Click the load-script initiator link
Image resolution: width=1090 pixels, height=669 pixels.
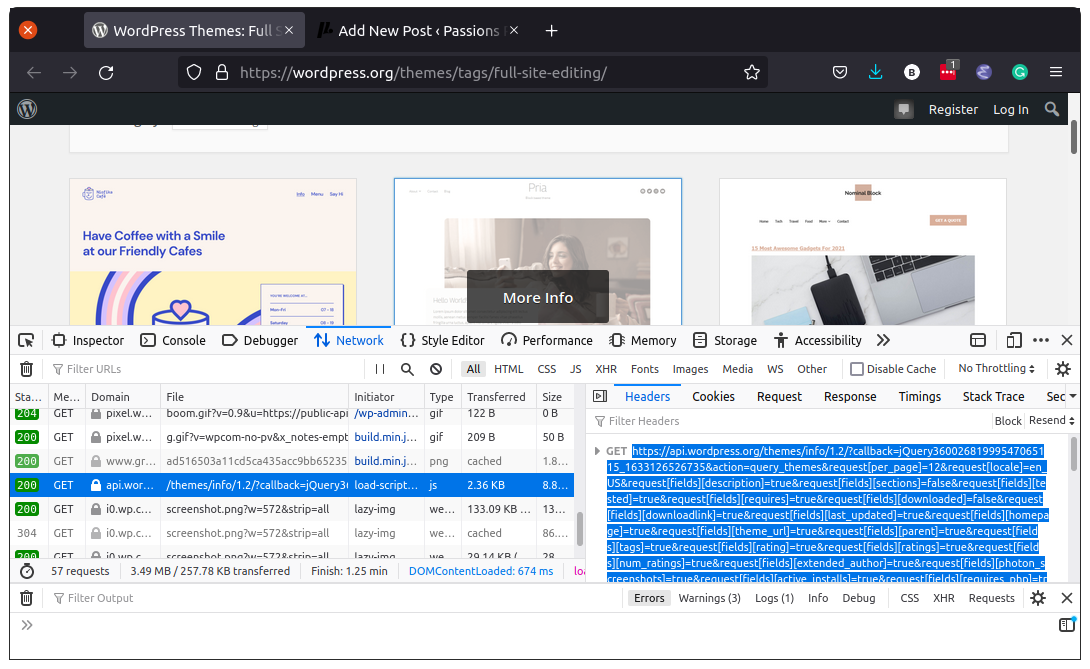tap(386, 485)
